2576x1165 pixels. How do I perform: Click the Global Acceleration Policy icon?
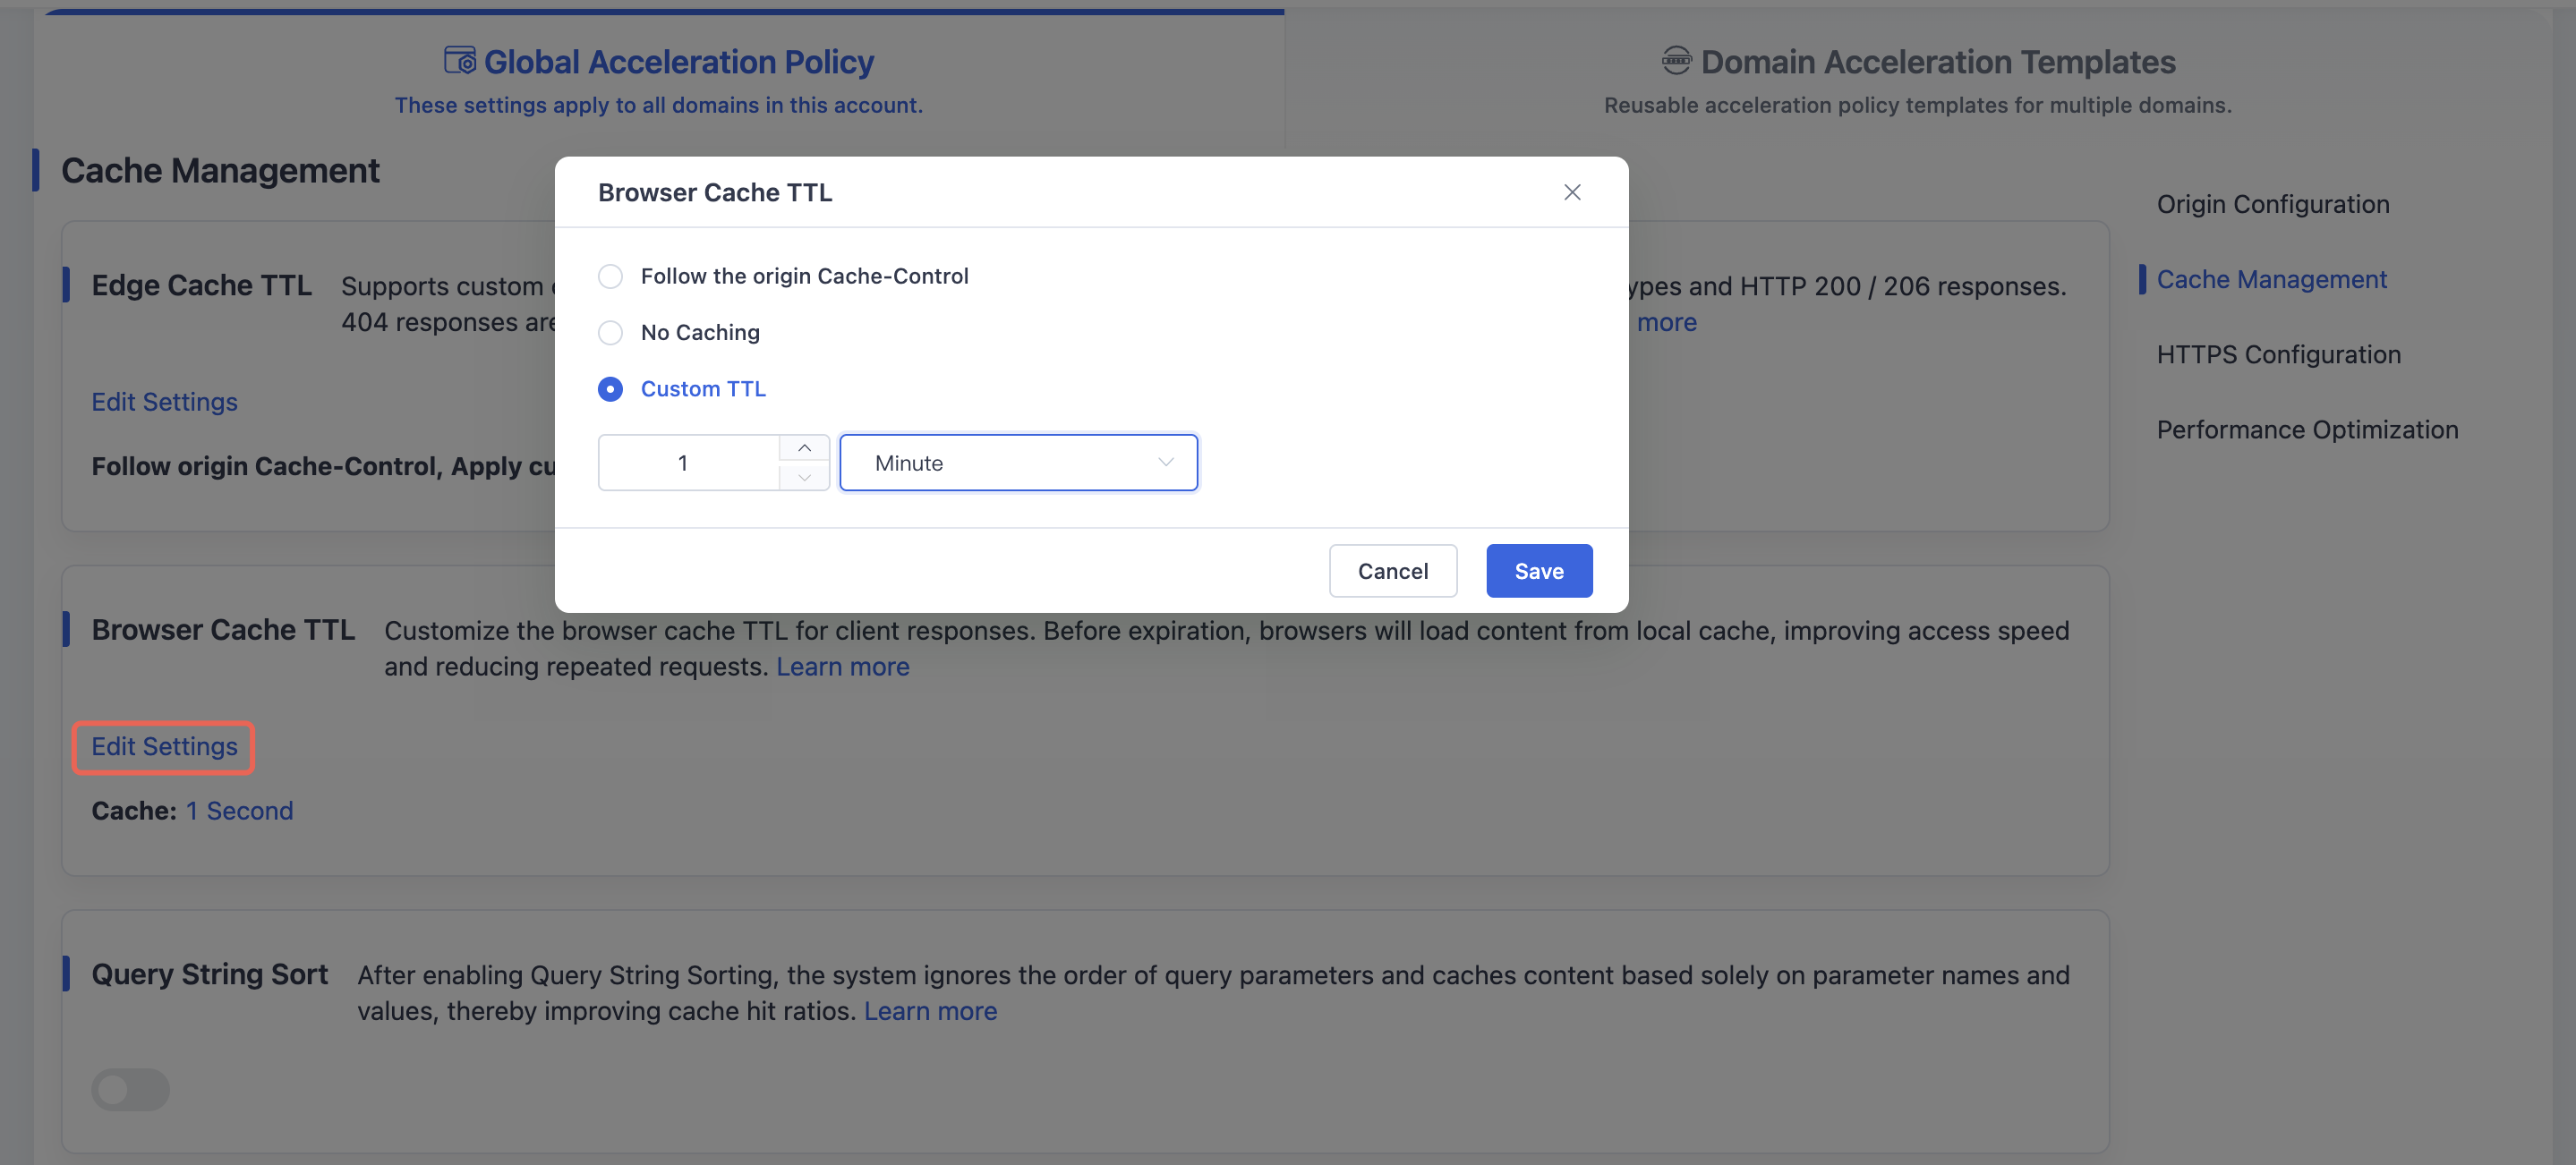[460, 61]
